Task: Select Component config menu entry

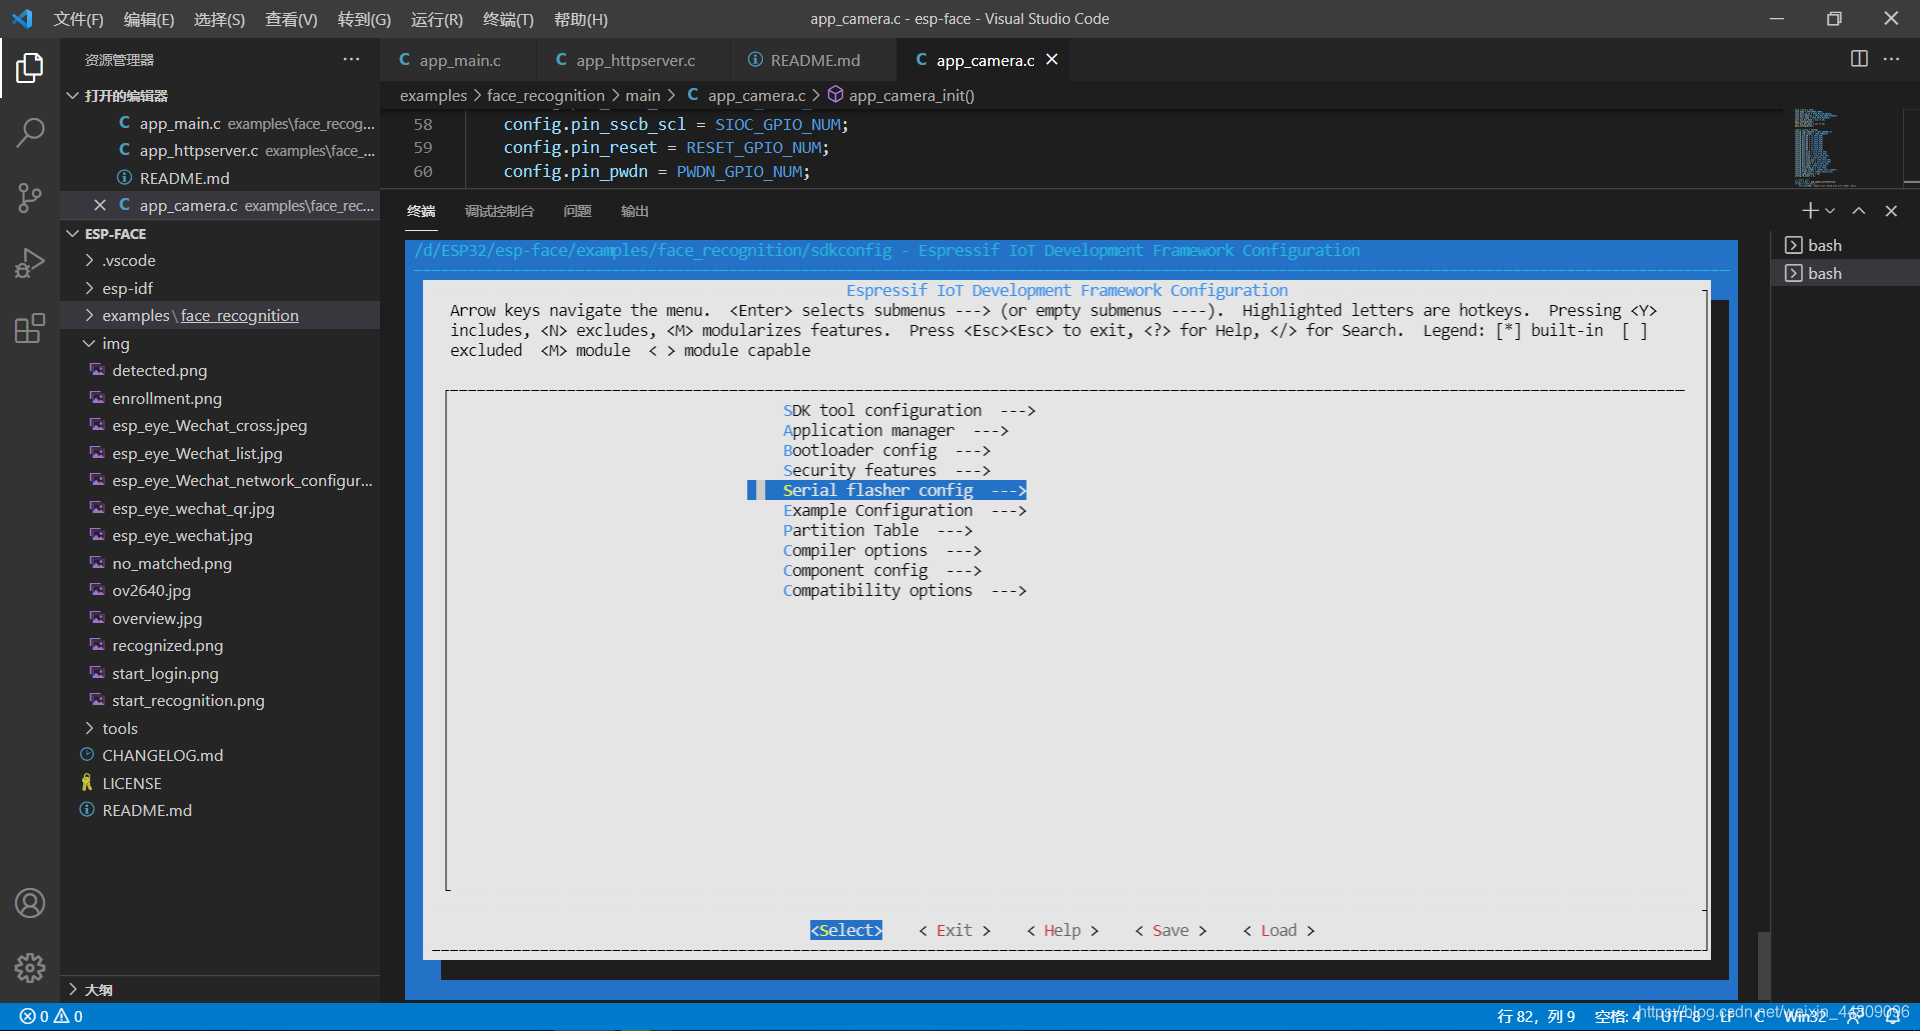Action: (x=882, y=570)
